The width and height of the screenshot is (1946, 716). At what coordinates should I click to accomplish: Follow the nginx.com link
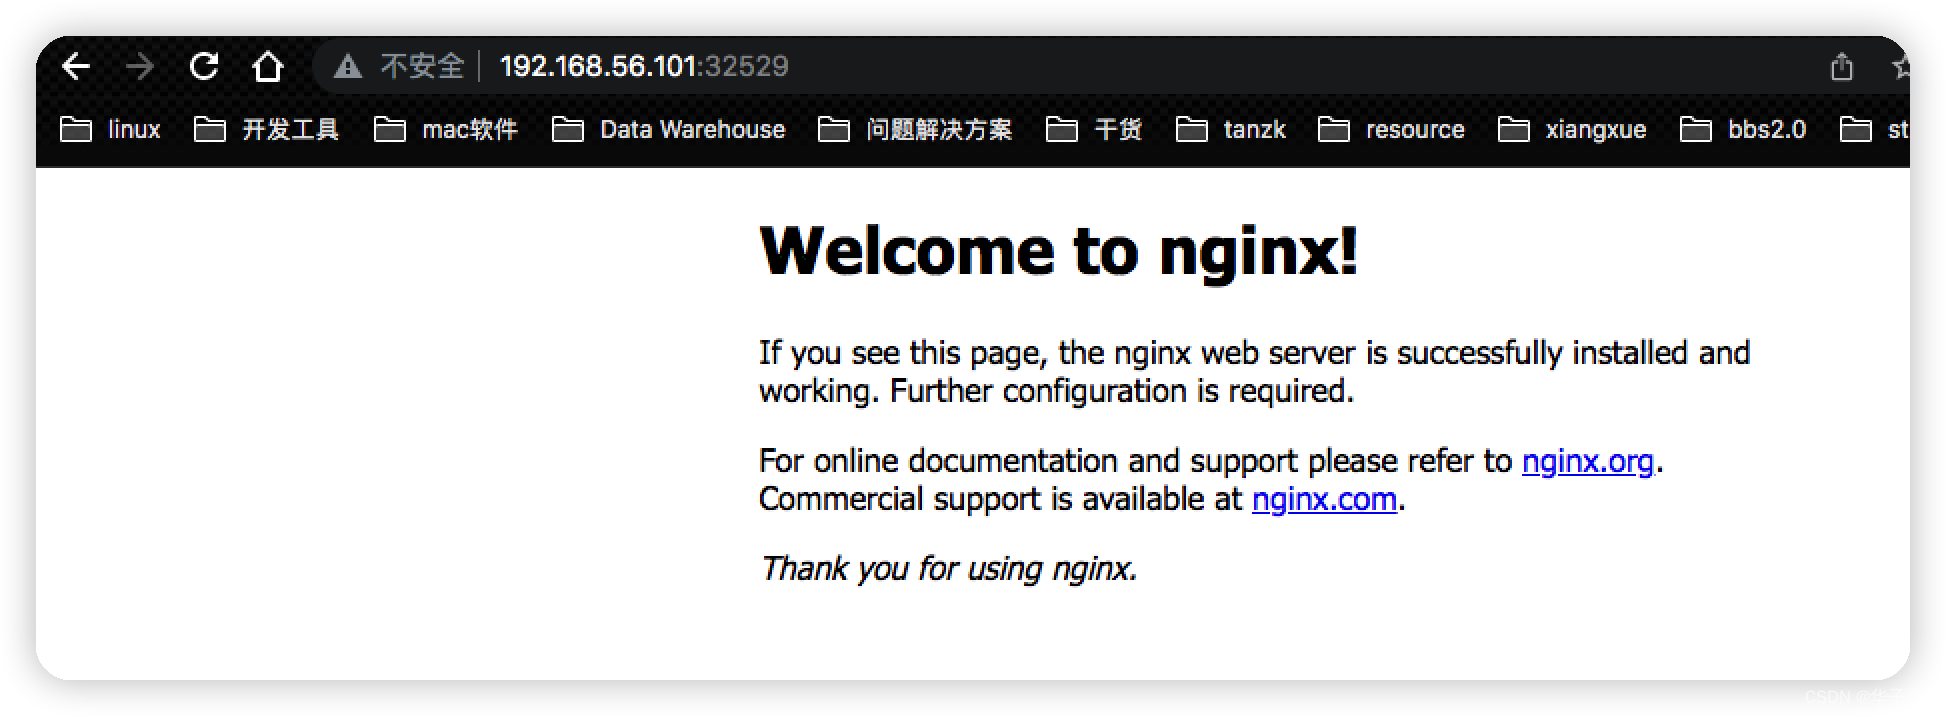coord(1324,499)
